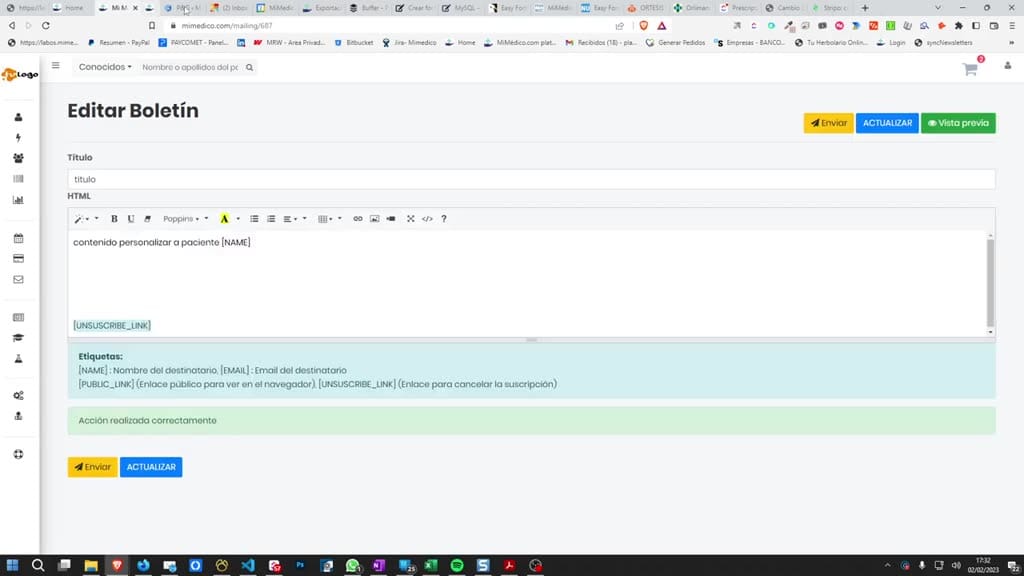Apply yellow highlight text color
The width and height of the screenshot is (1024, 576).
[224, 219]
